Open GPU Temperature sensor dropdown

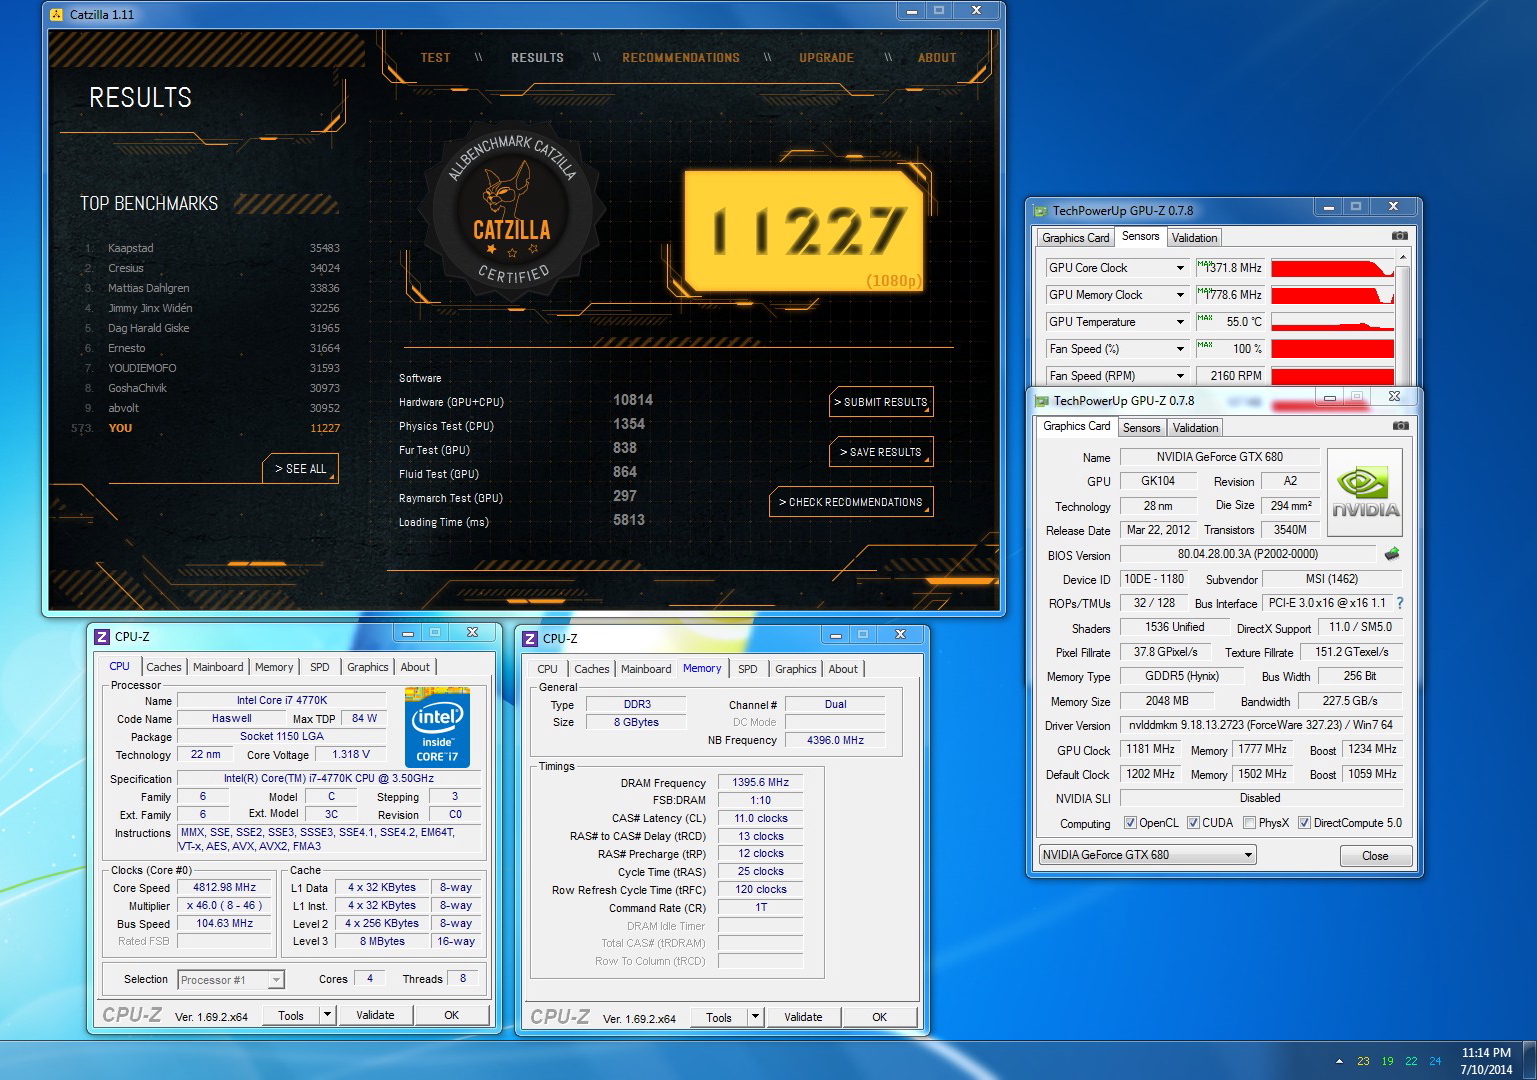click(1180, 322)
